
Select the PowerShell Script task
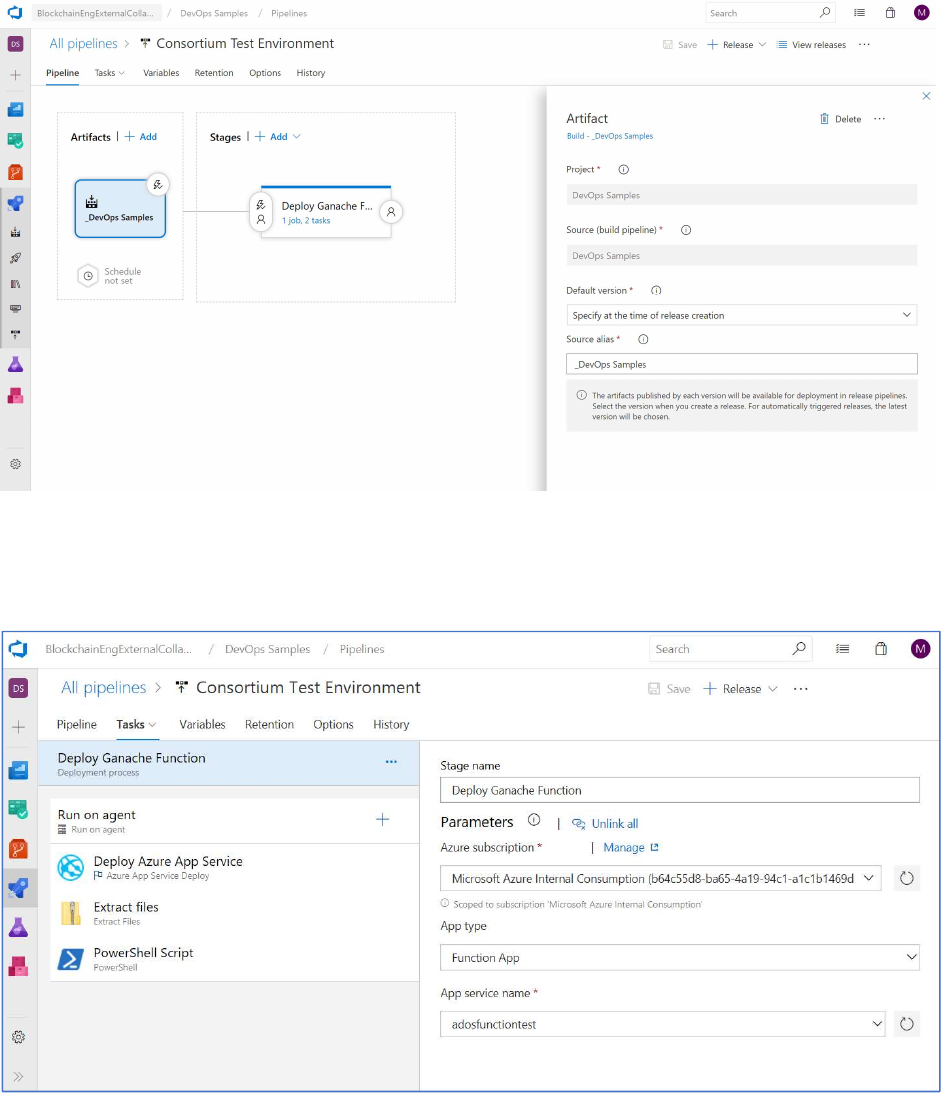(235, 959)
